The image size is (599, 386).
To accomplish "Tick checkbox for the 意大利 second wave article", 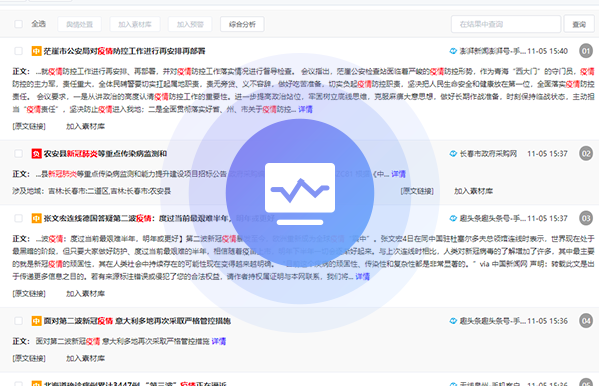I will (x=18, y=321).
